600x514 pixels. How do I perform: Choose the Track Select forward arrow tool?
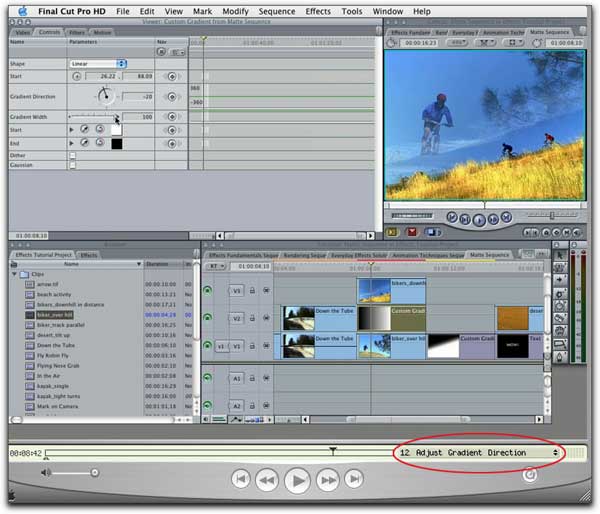tap(560, 280)
